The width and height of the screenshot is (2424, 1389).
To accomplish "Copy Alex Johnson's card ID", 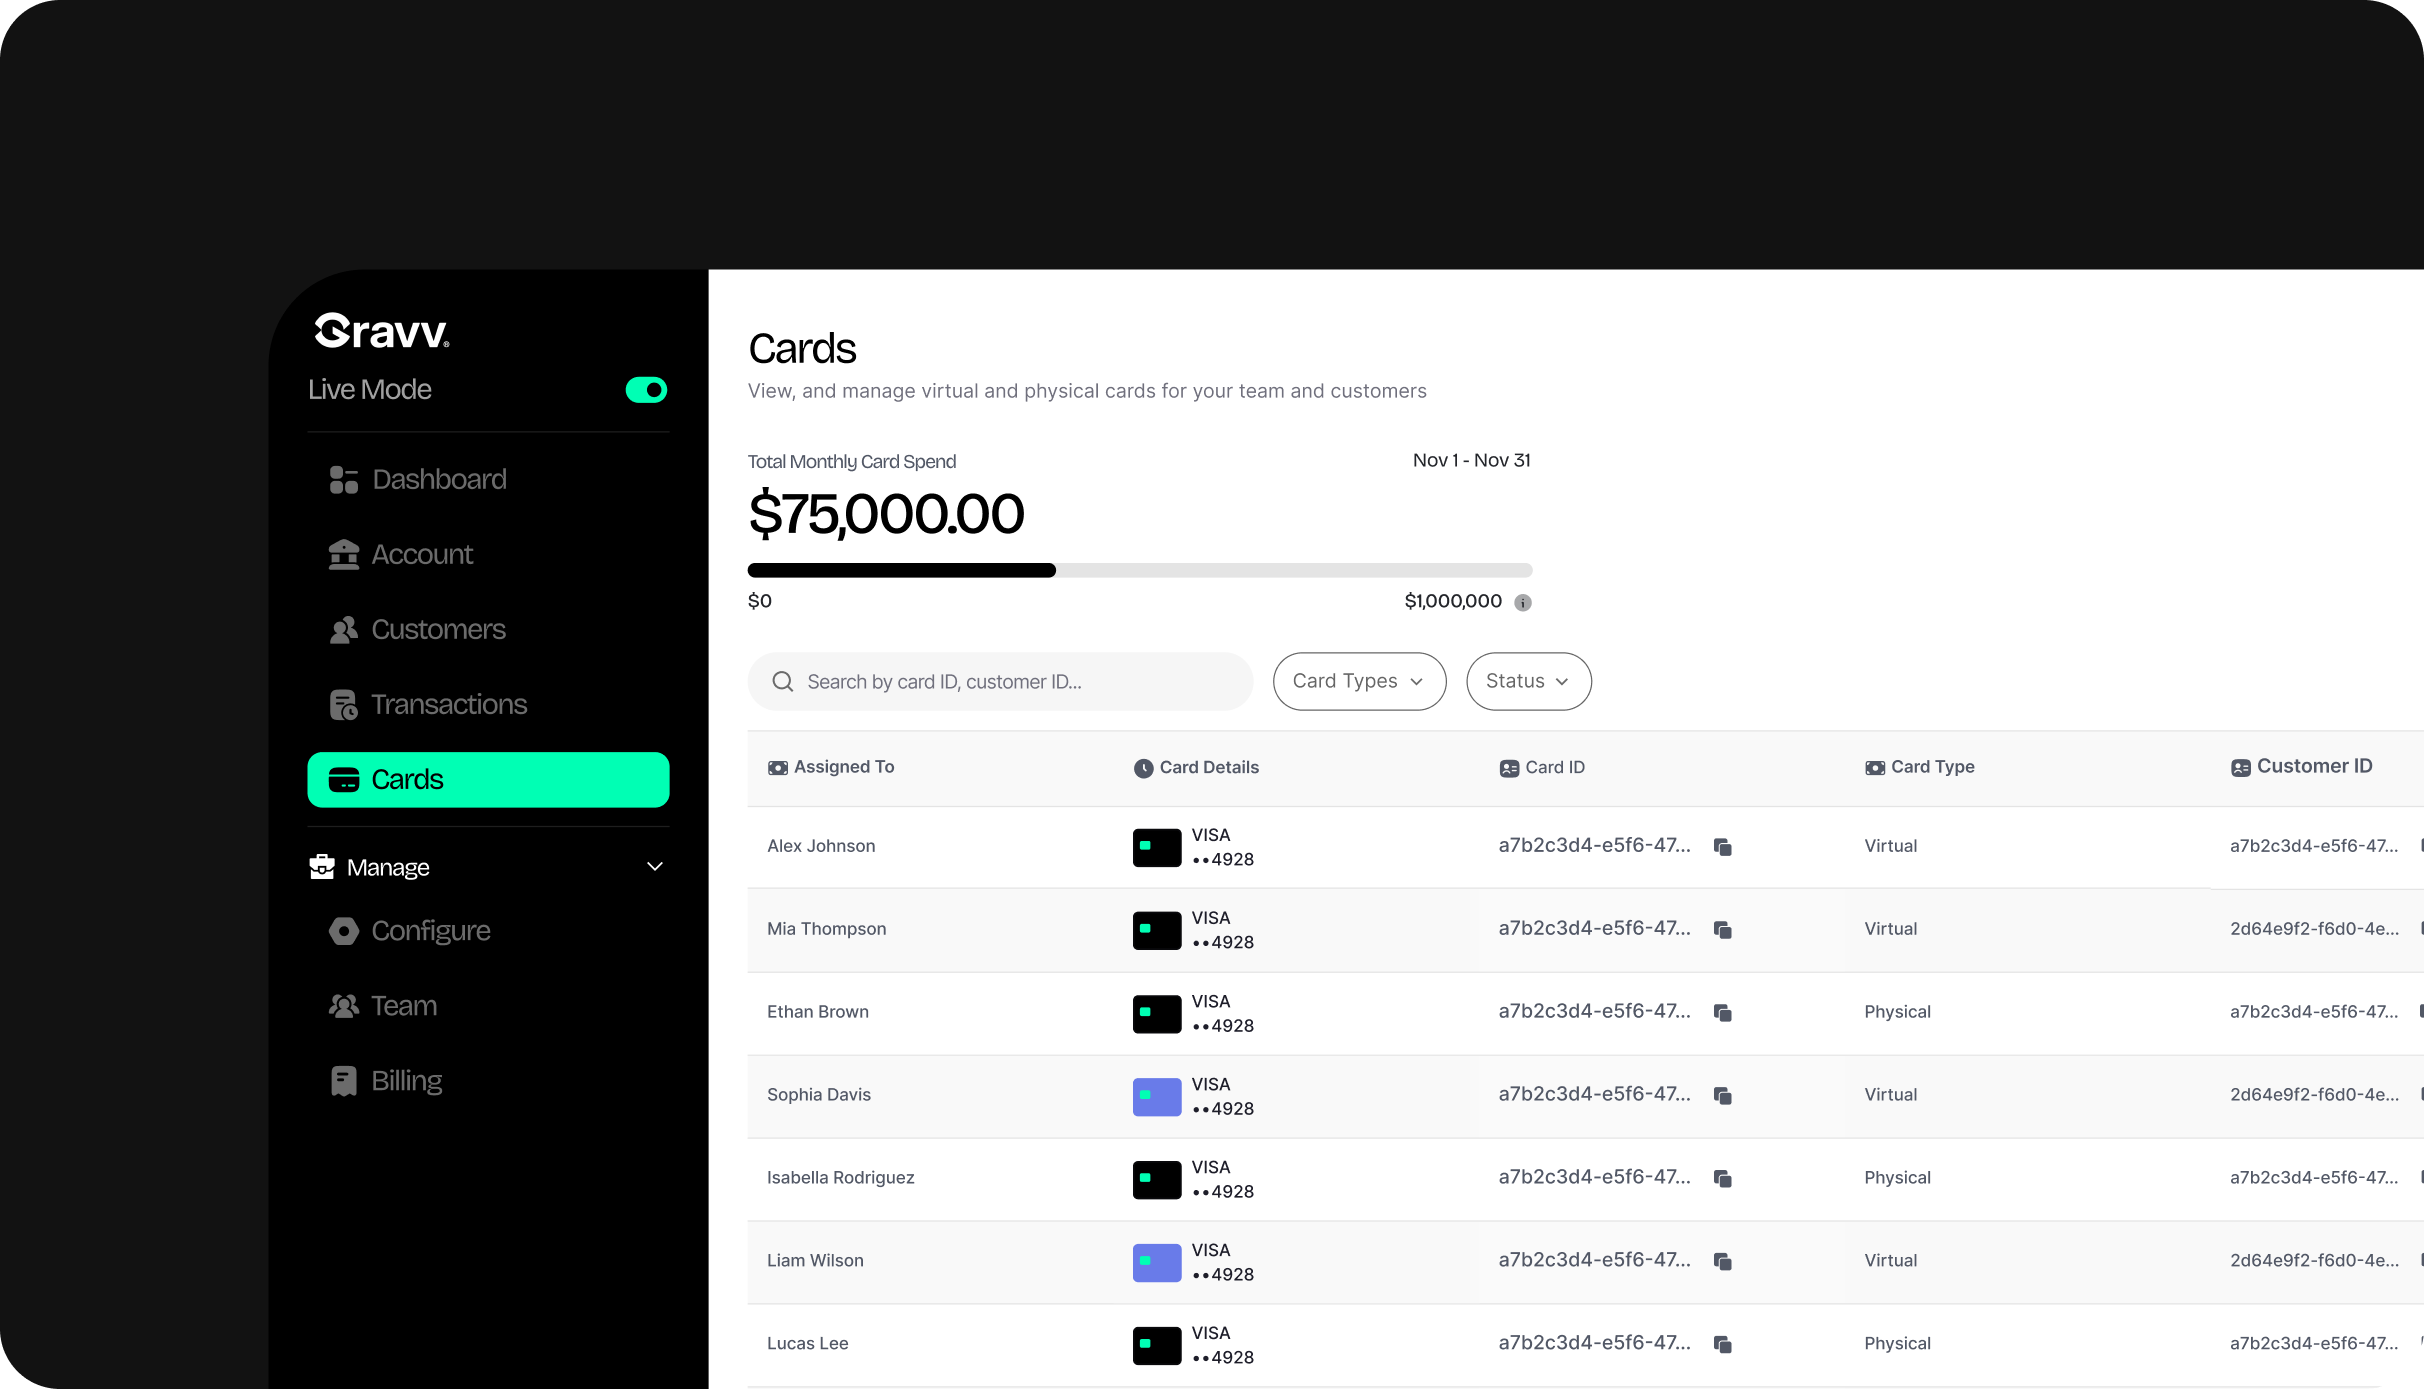I will coord(1722,847).
